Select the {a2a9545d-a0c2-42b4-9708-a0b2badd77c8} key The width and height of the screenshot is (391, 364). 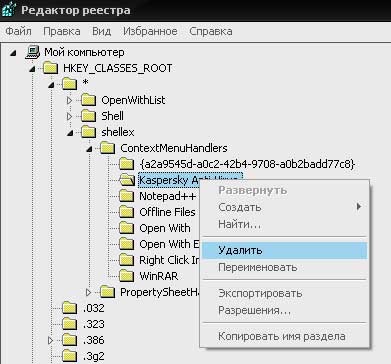pyautogui.click(x=247, y=164)
